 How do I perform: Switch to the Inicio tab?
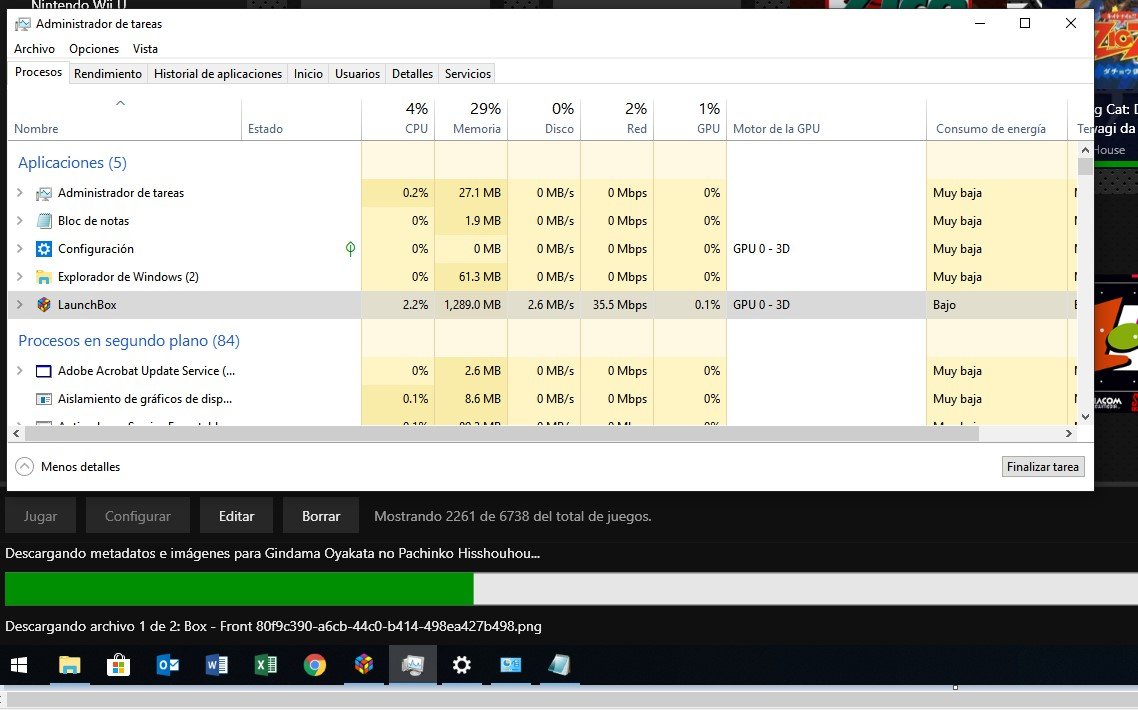coord(308,74)
